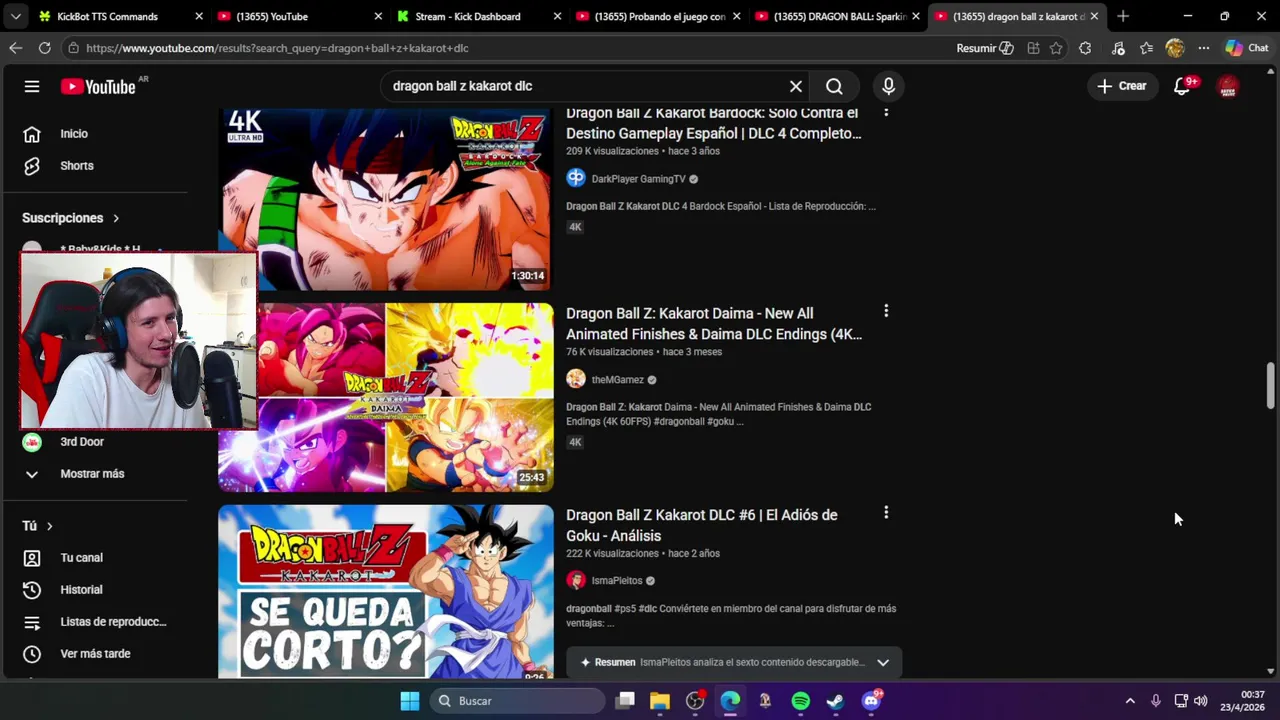
Task: Open the YouTube hamburger guide menu
Action: click(x=32, y=86)
